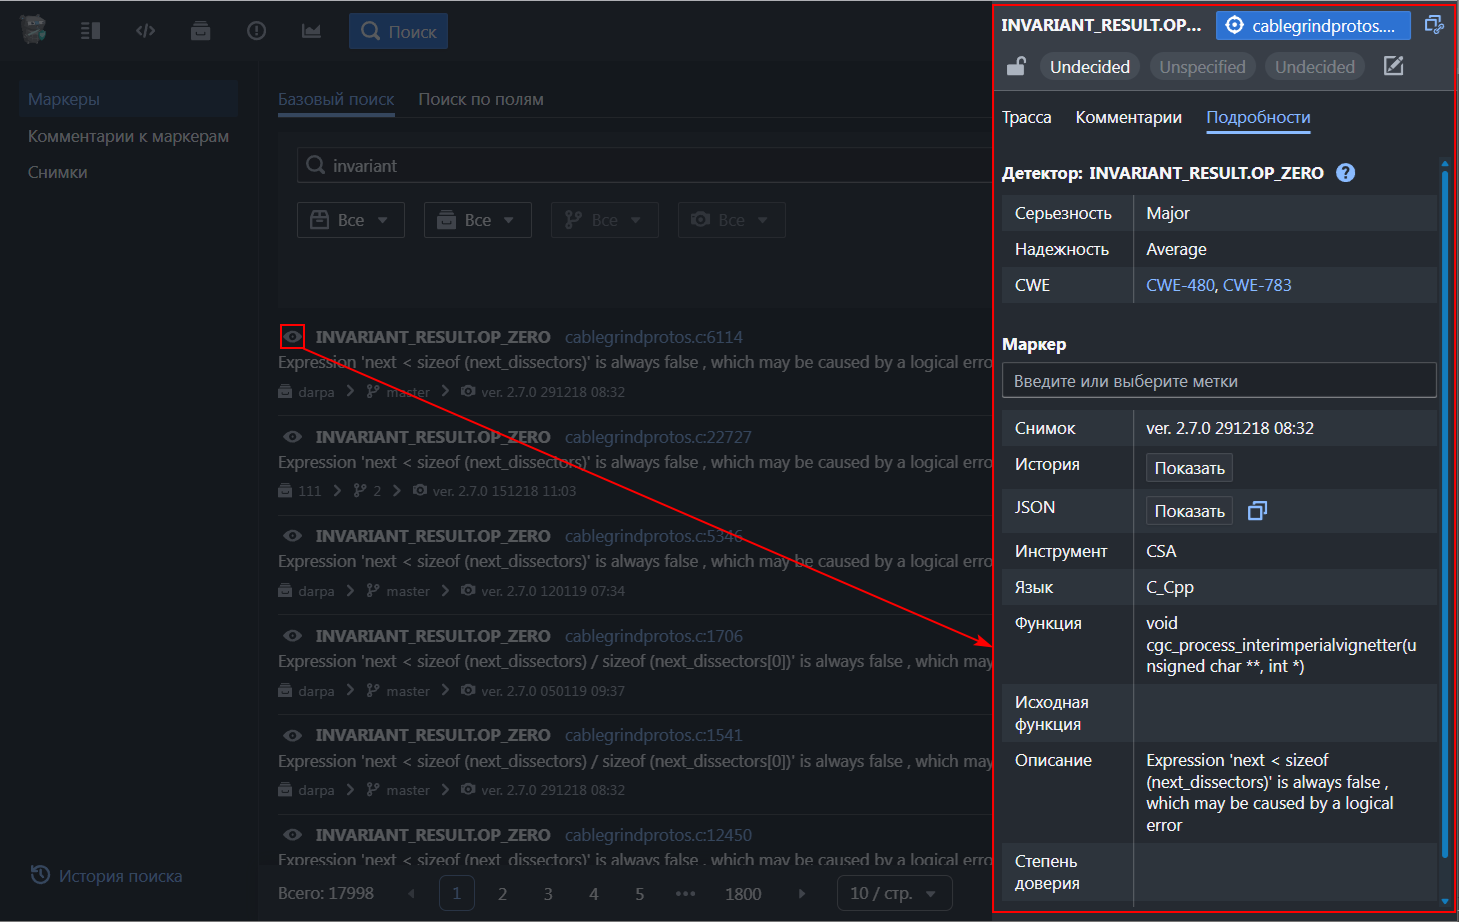1459x922 pixels.
Task: Click Показать button in the История row
Action: 1189,468
